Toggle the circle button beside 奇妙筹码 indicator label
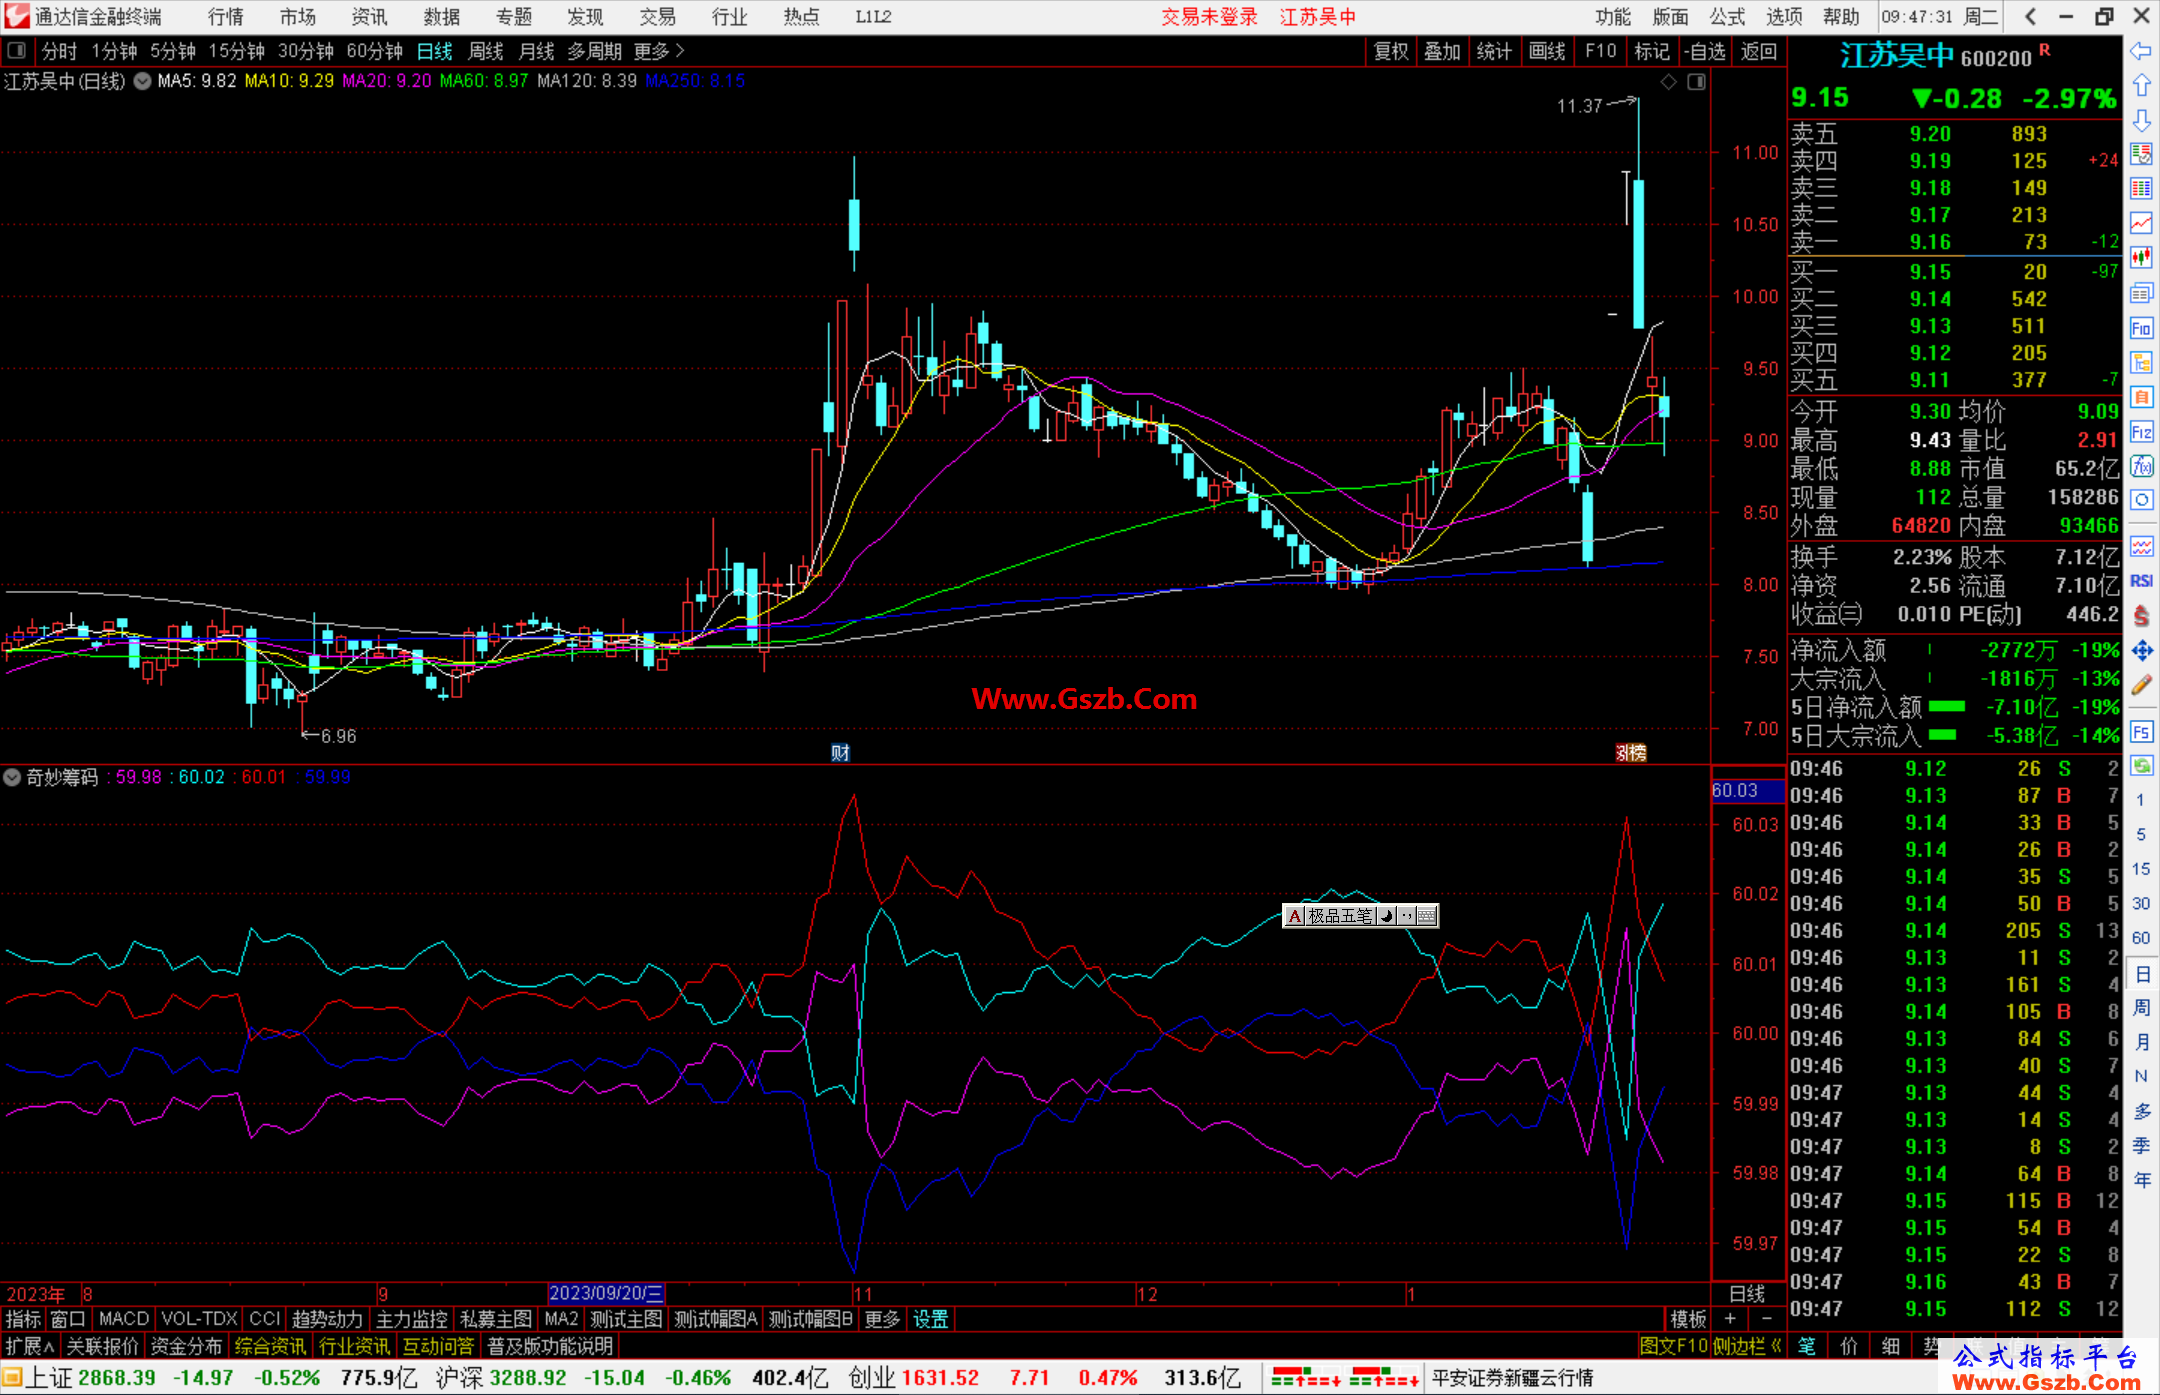 point(12,777)
